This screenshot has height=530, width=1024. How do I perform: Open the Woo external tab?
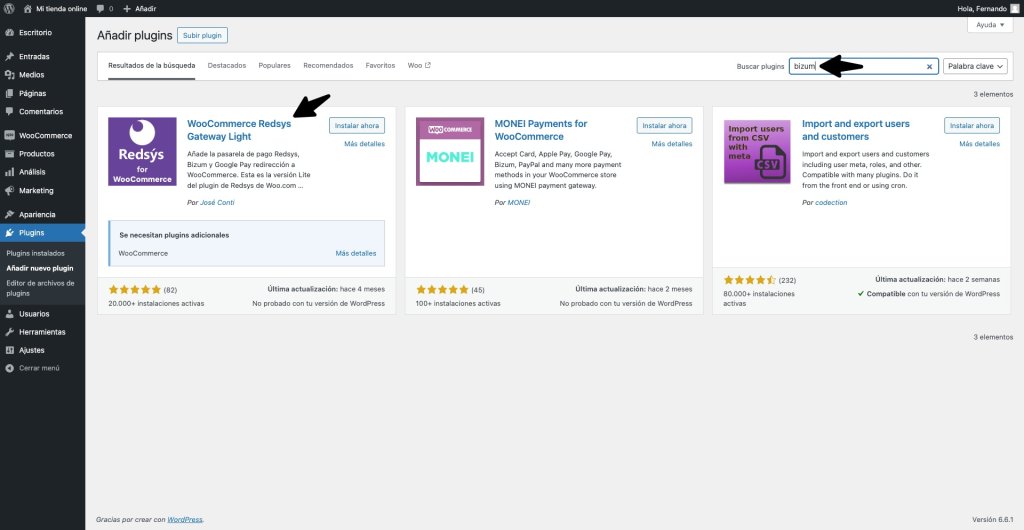[419, 66]
